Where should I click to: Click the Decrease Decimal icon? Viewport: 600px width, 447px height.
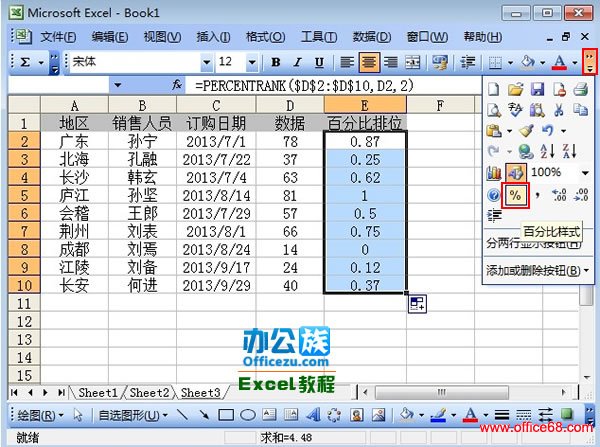581,195
